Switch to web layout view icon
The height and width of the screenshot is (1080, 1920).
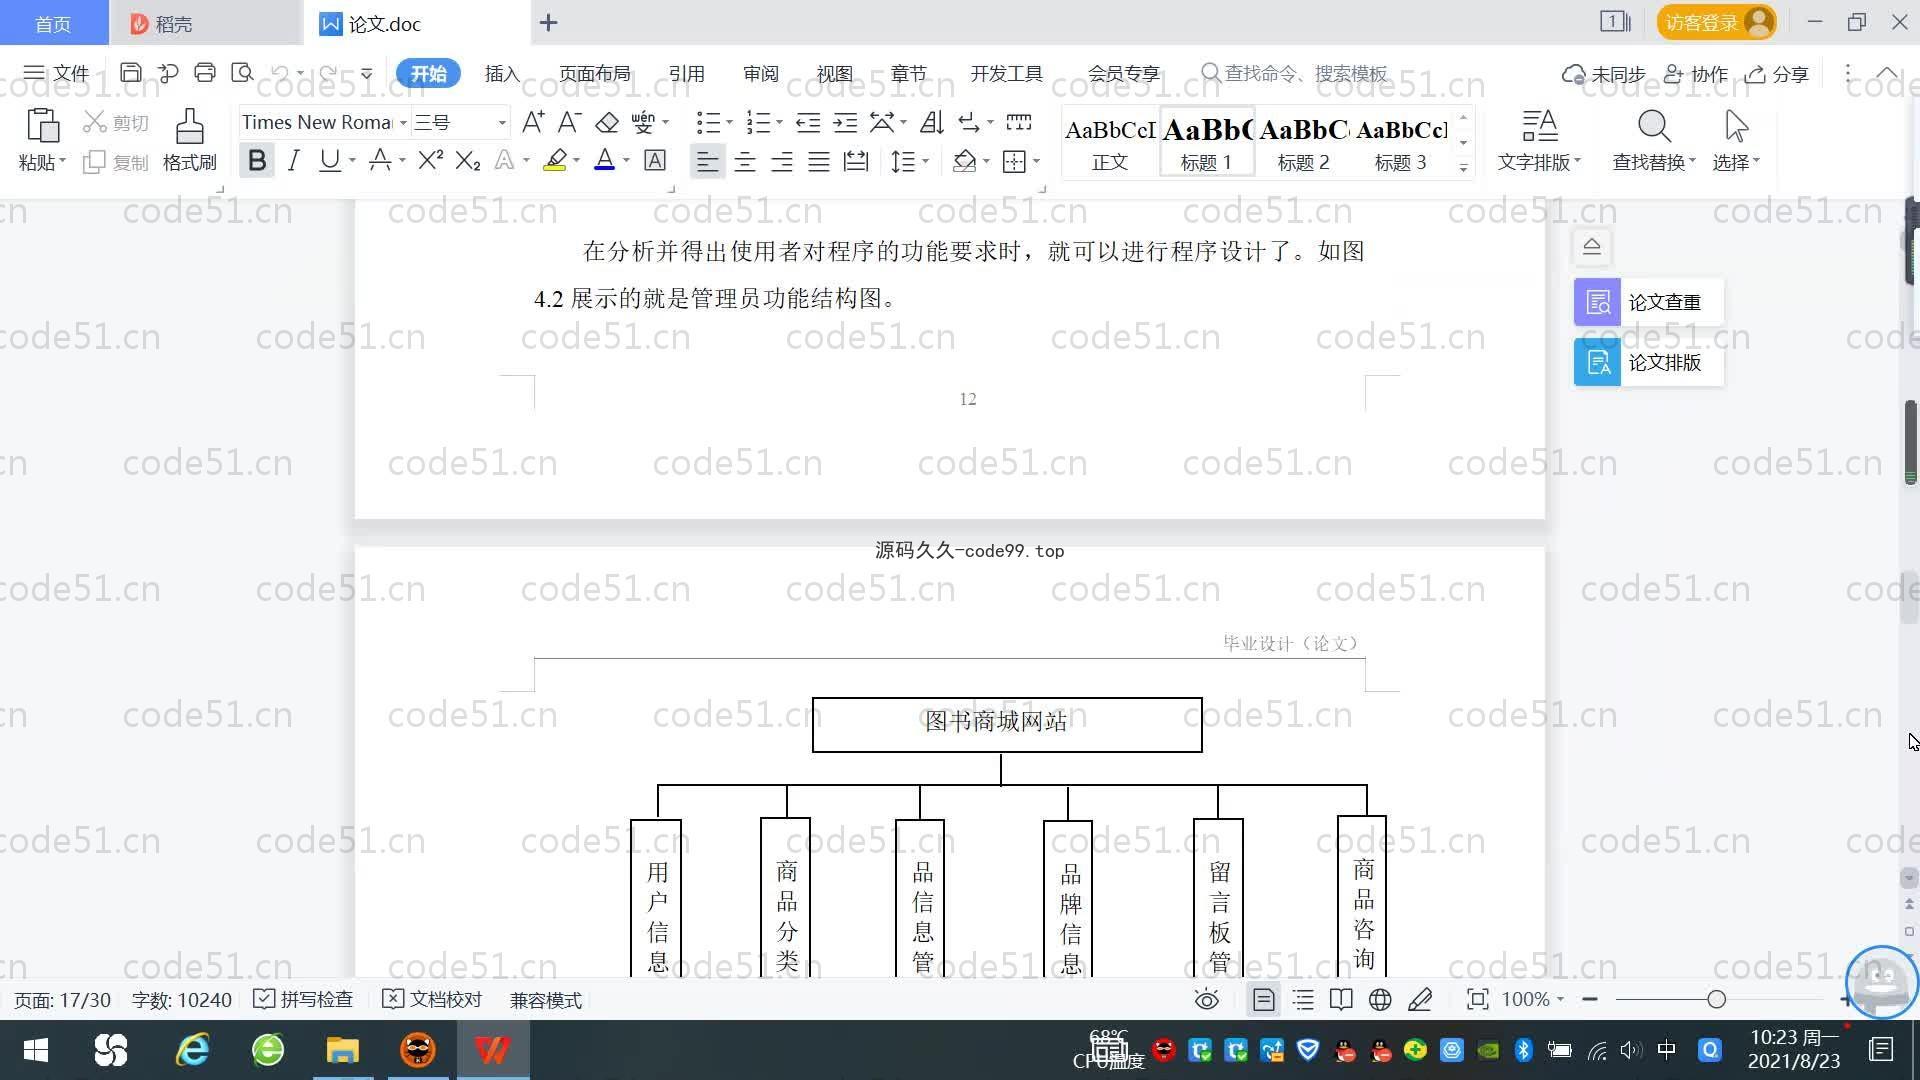(1380, 999)
